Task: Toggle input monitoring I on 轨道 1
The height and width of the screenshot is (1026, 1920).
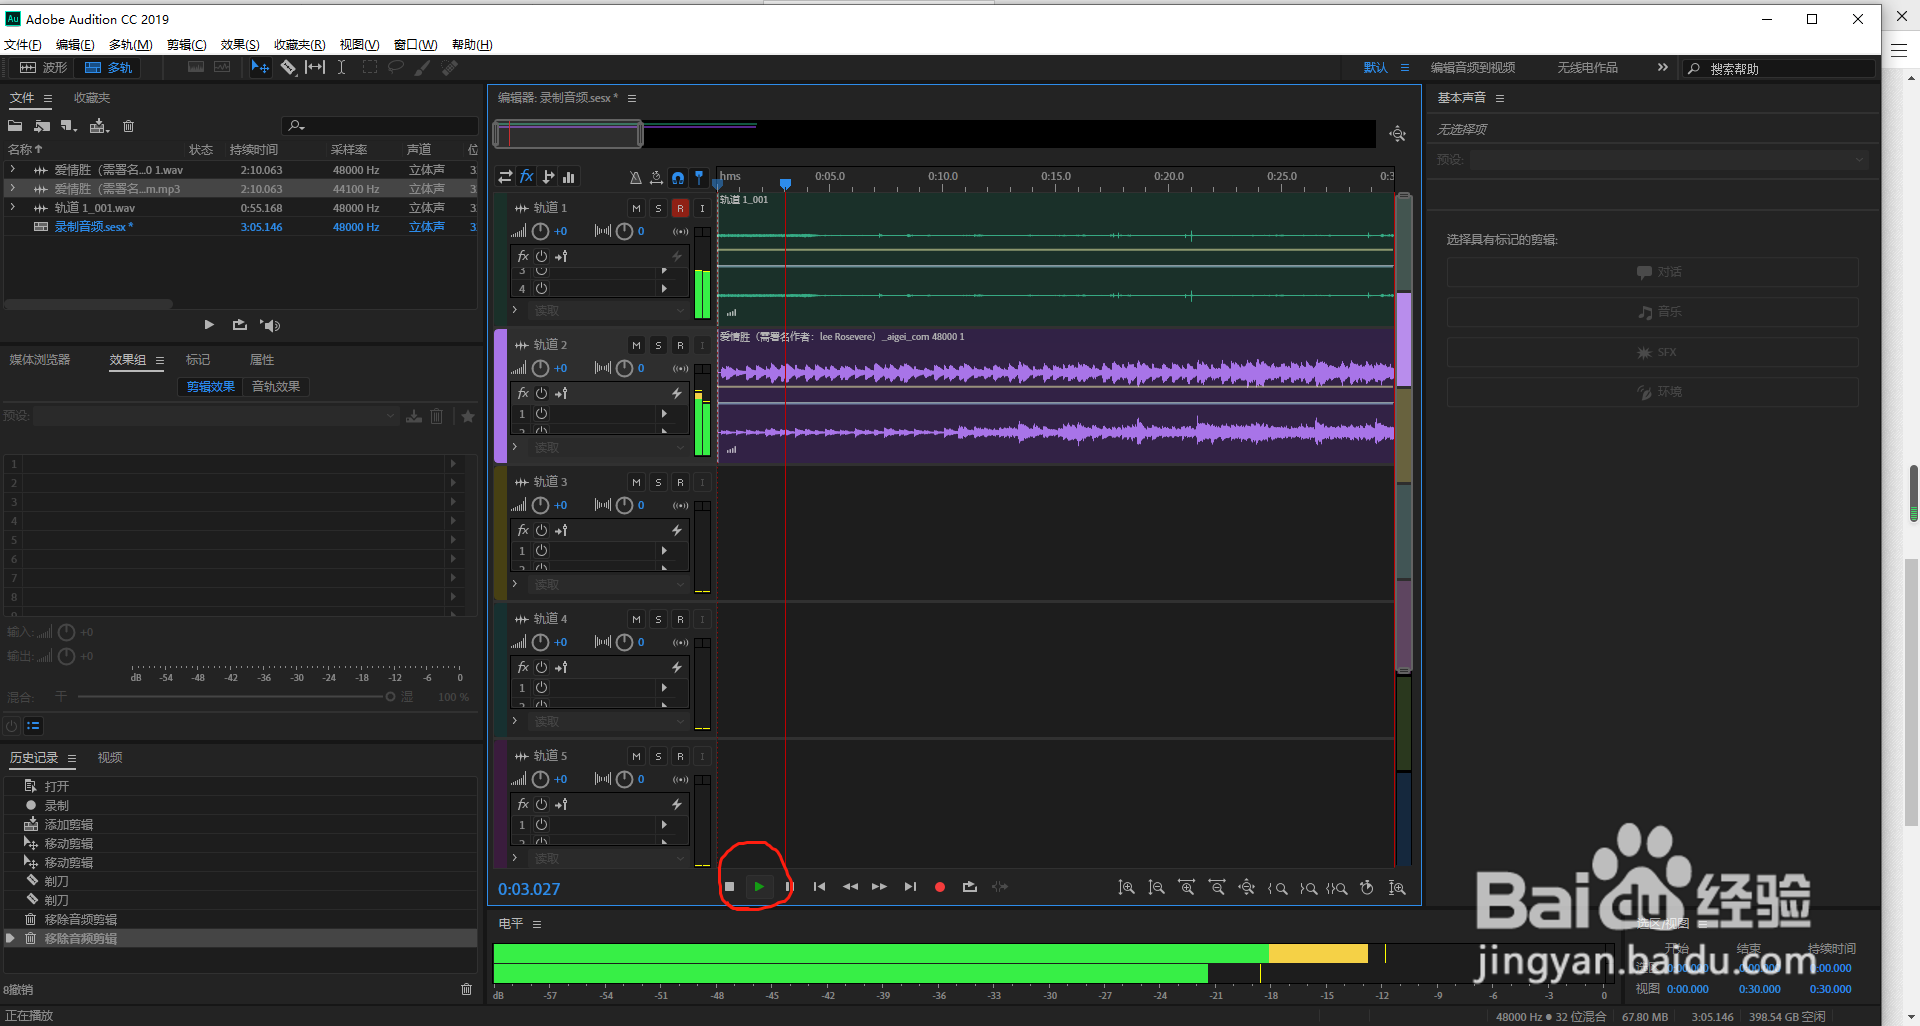Action: [702, 208]
